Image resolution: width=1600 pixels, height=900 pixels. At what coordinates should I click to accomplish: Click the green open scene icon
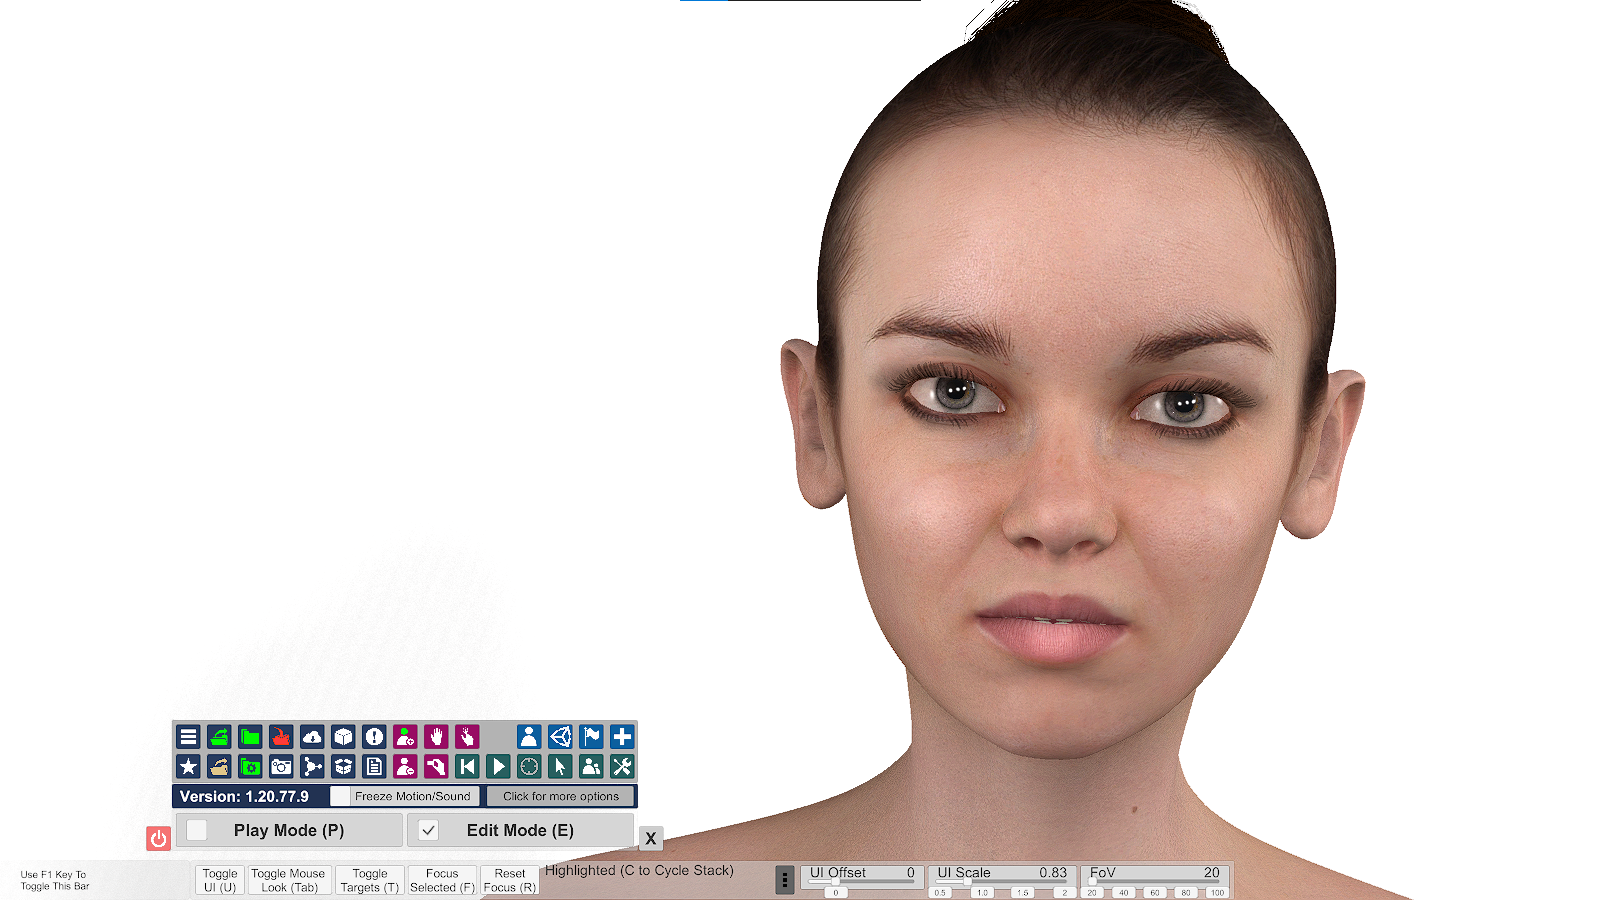[x=219, y=737]
